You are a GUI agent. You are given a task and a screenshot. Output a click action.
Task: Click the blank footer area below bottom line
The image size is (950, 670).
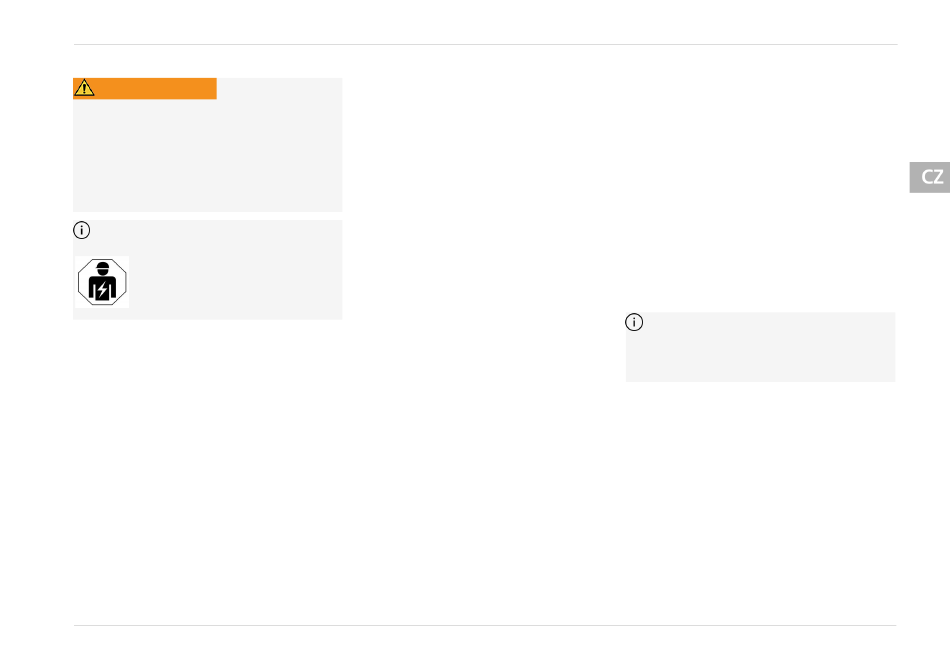coord(485,648)
